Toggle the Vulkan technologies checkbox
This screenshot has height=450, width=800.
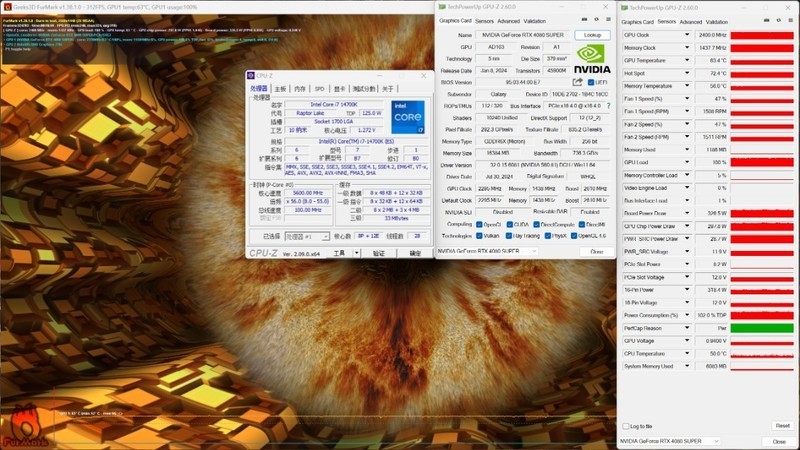[479, 236]
